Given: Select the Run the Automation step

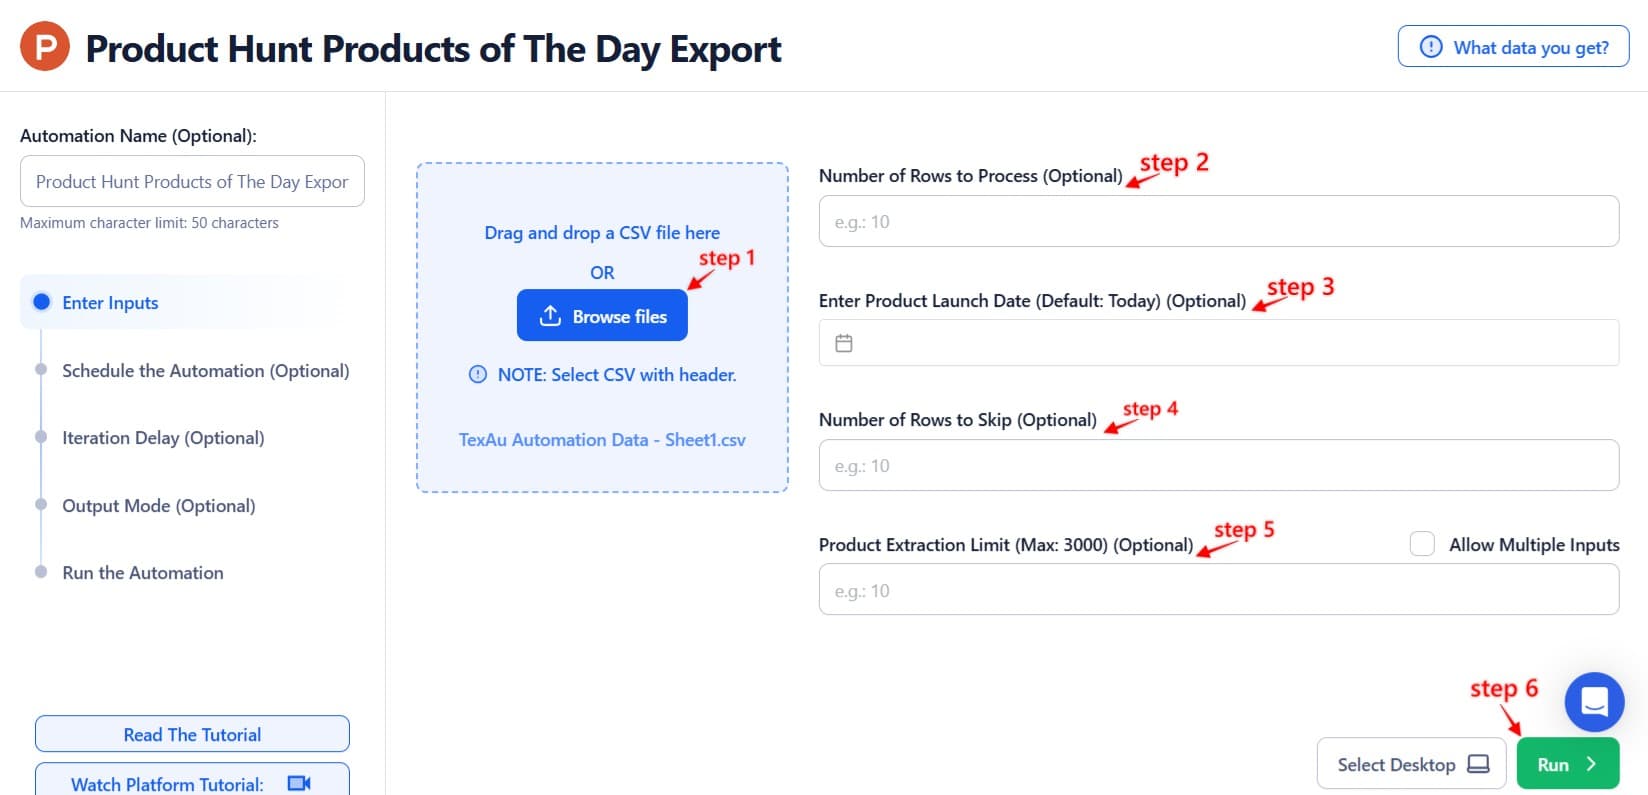Looking at the screenshot, I should pyautogui.click(x=143, y=573).
